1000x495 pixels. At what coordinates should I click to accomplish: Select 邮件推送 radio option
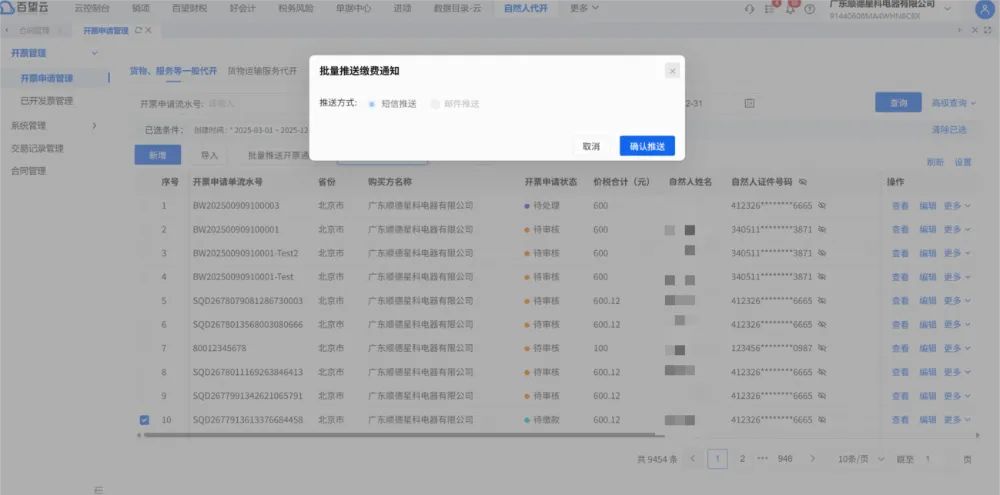click(x=455, y=104)
